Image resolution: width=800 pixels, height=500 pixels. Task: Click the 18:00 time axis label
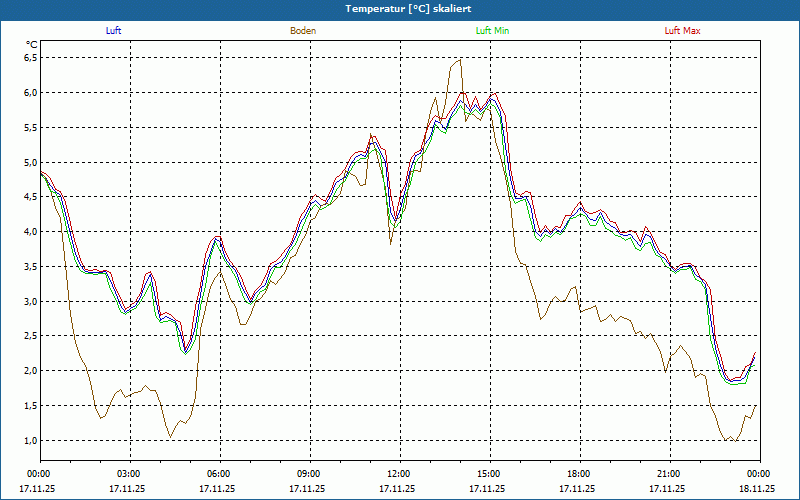[x=579, y=474]
